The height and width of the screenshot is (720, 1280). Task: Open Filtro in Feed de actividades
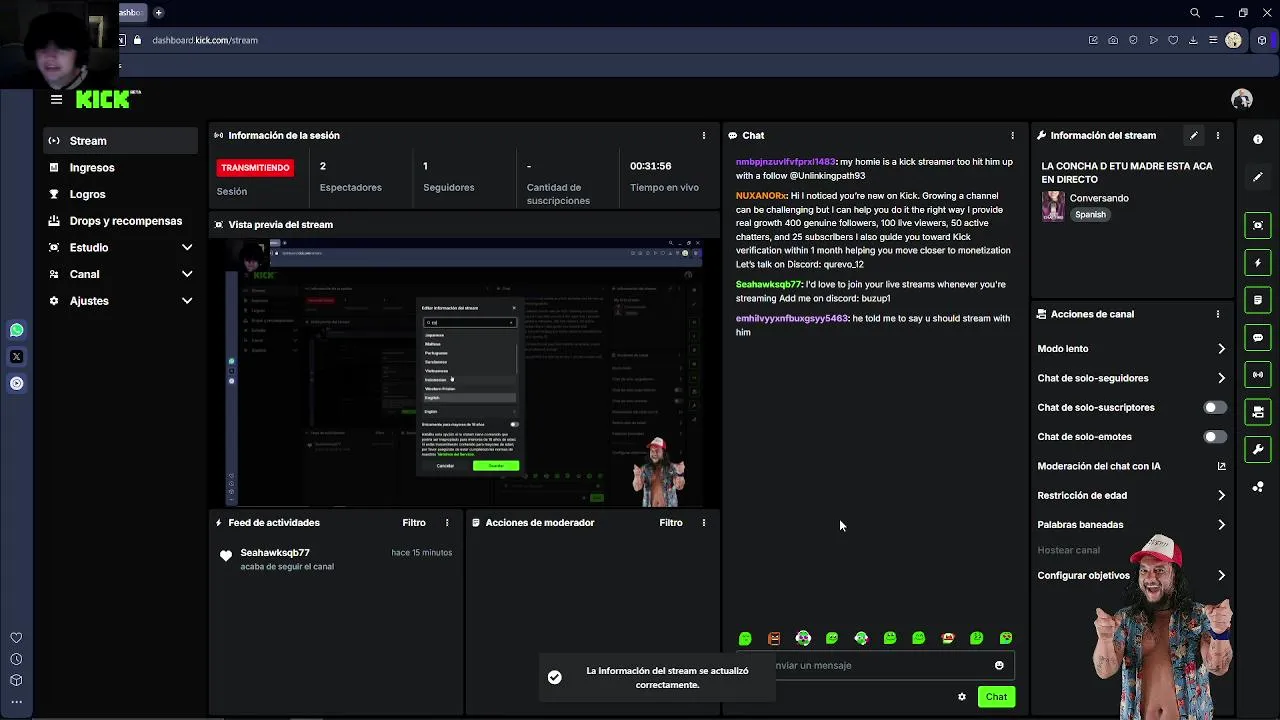pyautogui.click(x=414, y=522)
